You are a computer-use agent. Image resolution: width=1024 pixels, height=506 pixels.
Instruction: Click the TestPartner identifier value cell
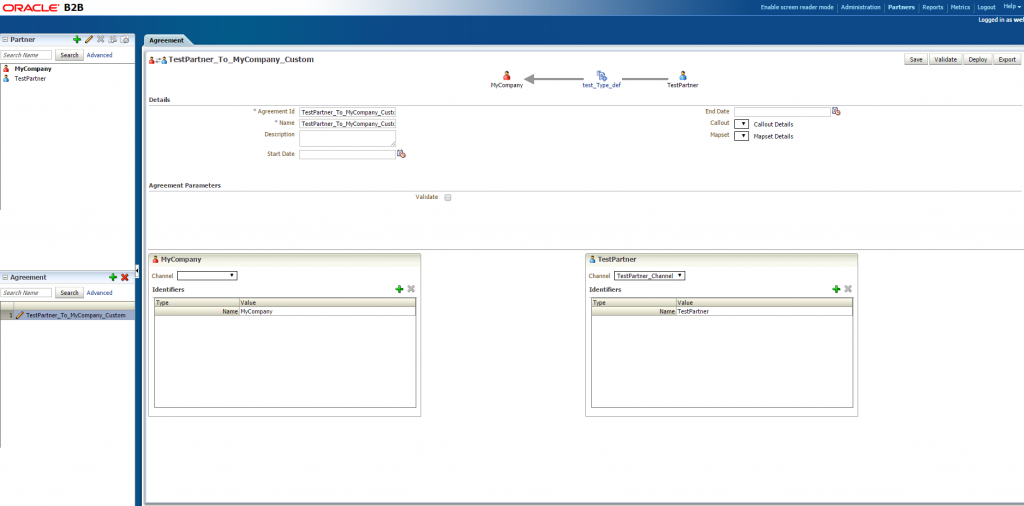[764, 311]
